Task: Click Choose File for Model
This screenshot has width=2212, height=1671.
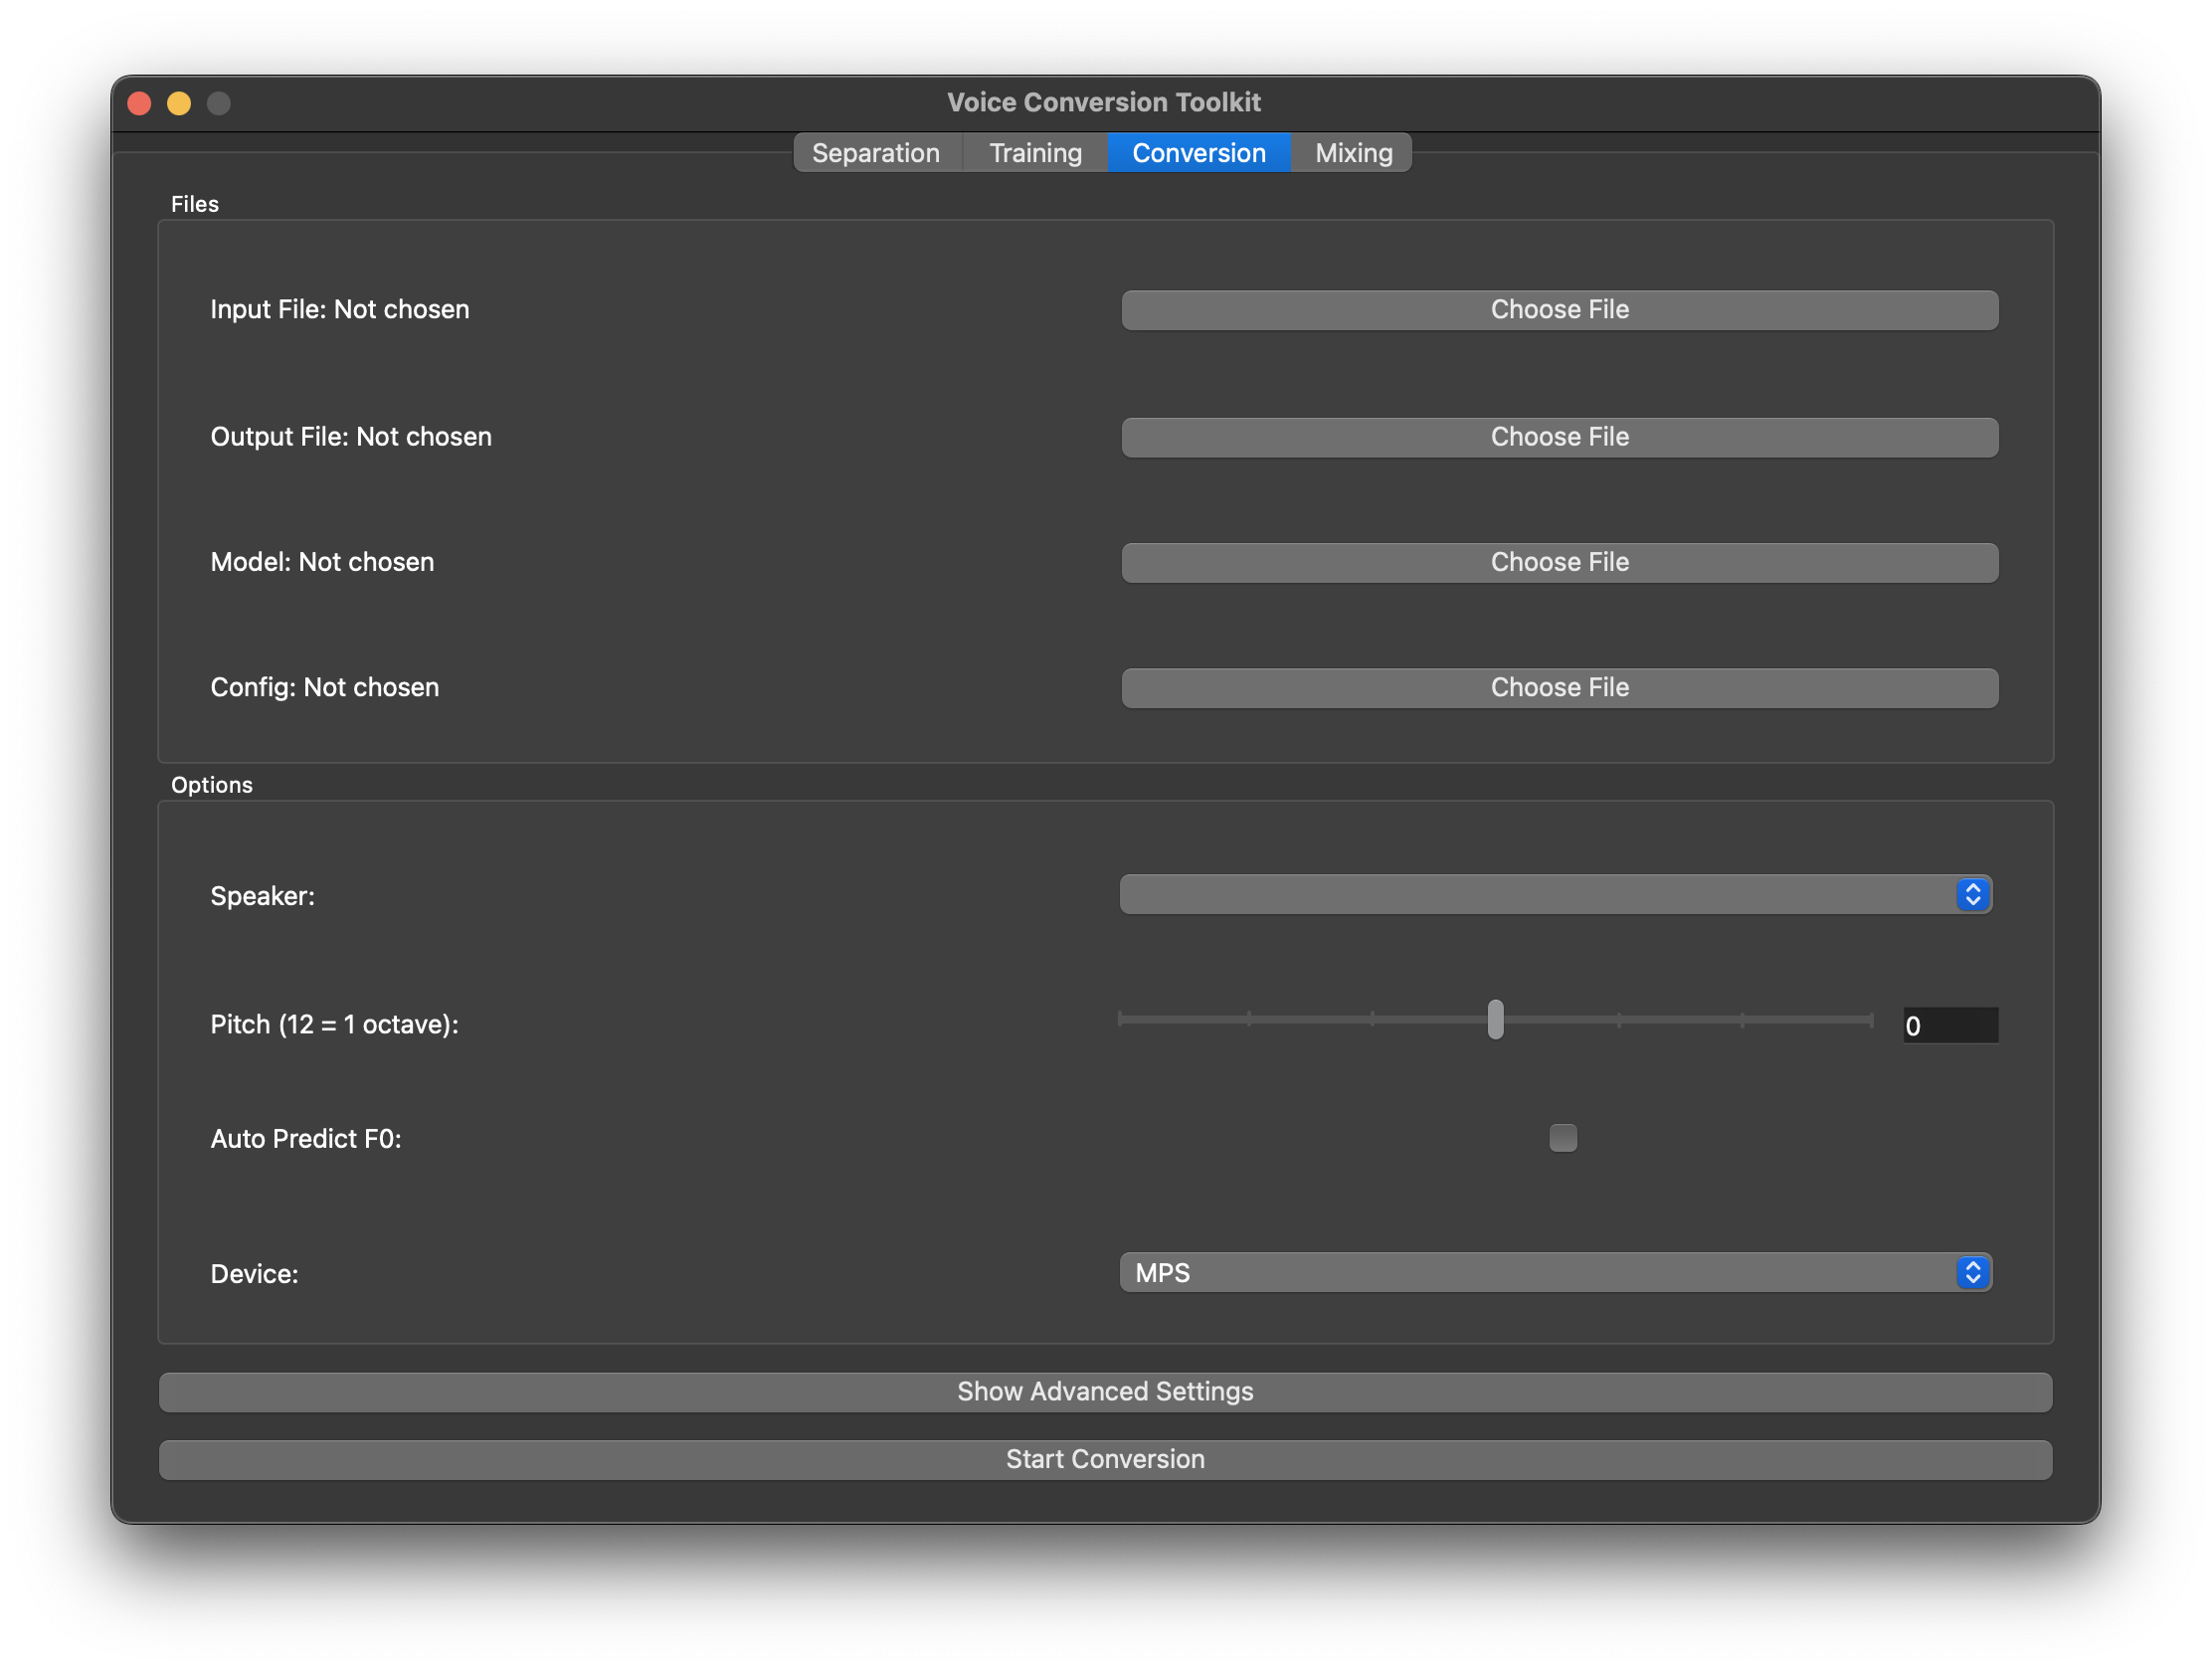Action: [1561, 562]
